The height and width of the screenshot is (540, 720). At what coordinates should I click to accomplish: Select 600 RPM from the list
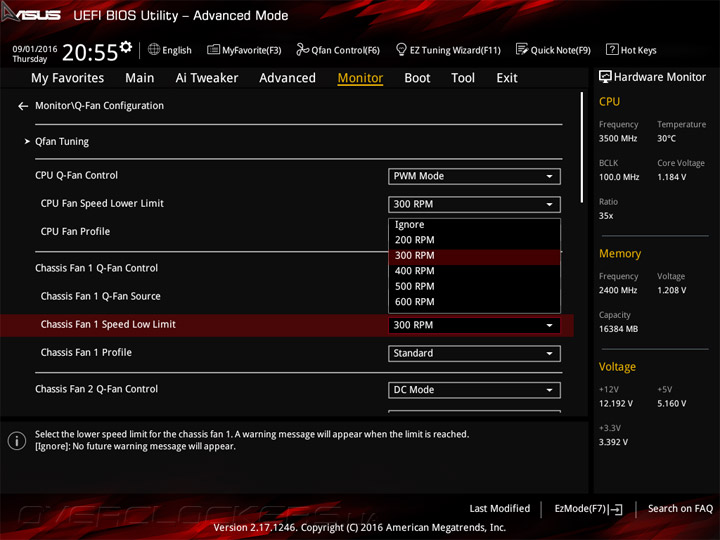coord(474,302)
